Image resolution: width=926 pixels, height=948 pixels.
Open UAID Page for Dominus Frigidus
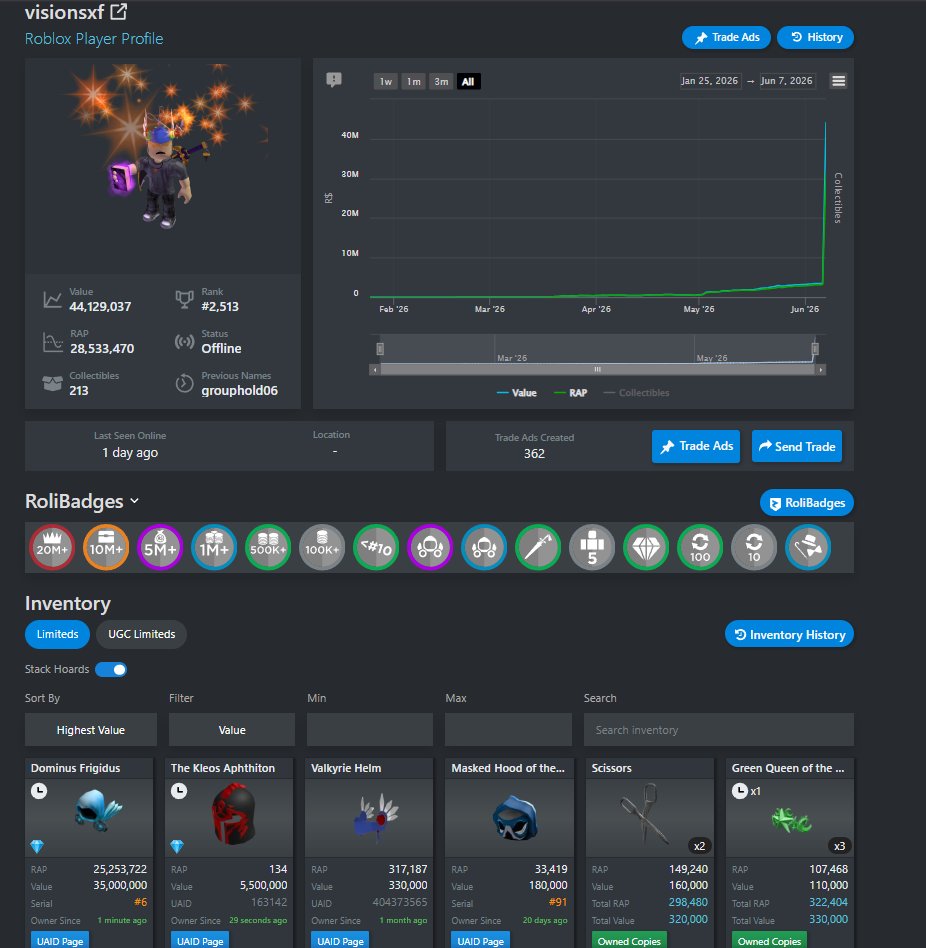pos(60,941)
